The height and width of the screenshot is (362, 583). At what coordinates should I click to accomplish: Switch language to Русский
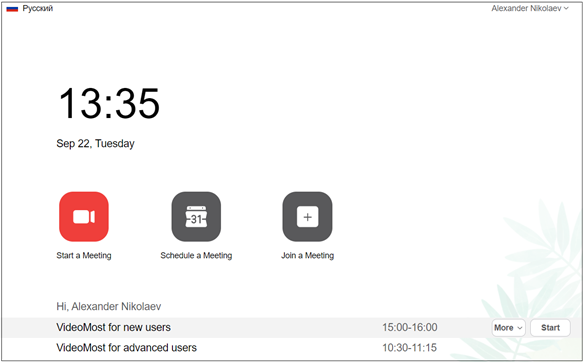pyautogui.click(x=38, y=8)
